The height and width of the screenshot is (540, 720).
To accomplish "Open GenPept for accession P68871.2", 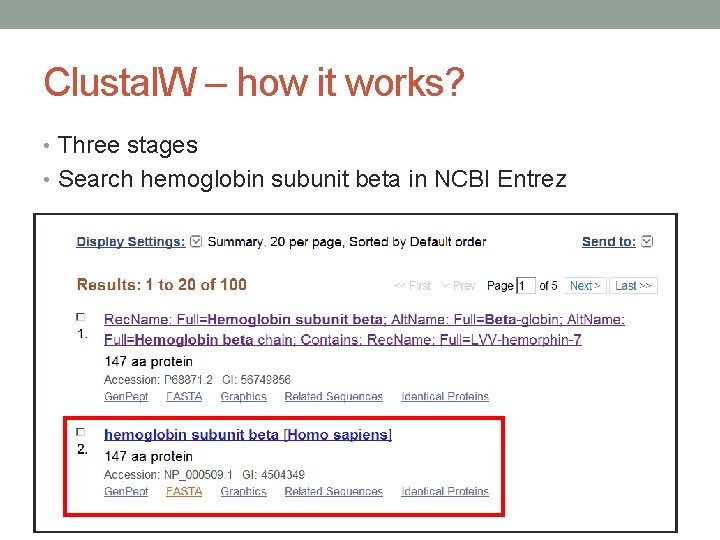I will [126, 396].
